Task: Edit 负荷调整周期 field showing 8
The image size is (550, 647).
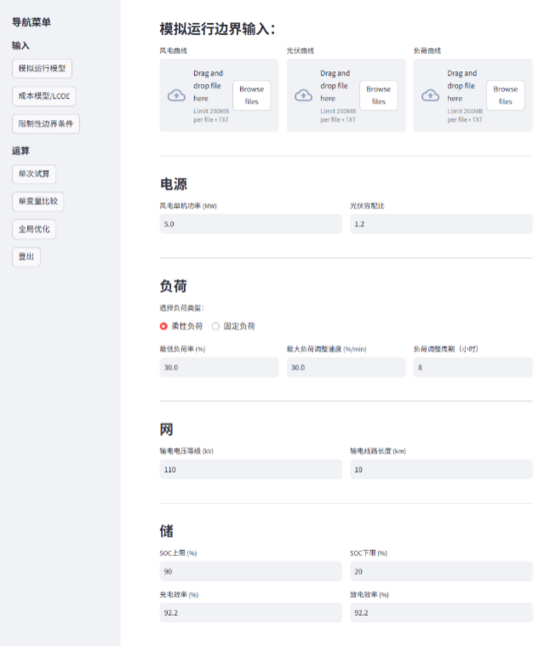Action: pyautogui.click(x=473, y=367)
